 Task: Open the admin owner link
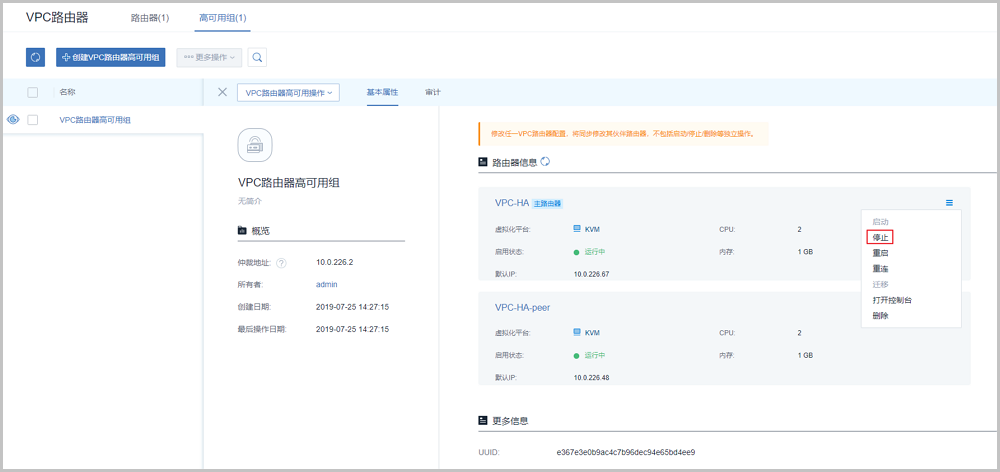pyautogui.click(x=326, y=284)
